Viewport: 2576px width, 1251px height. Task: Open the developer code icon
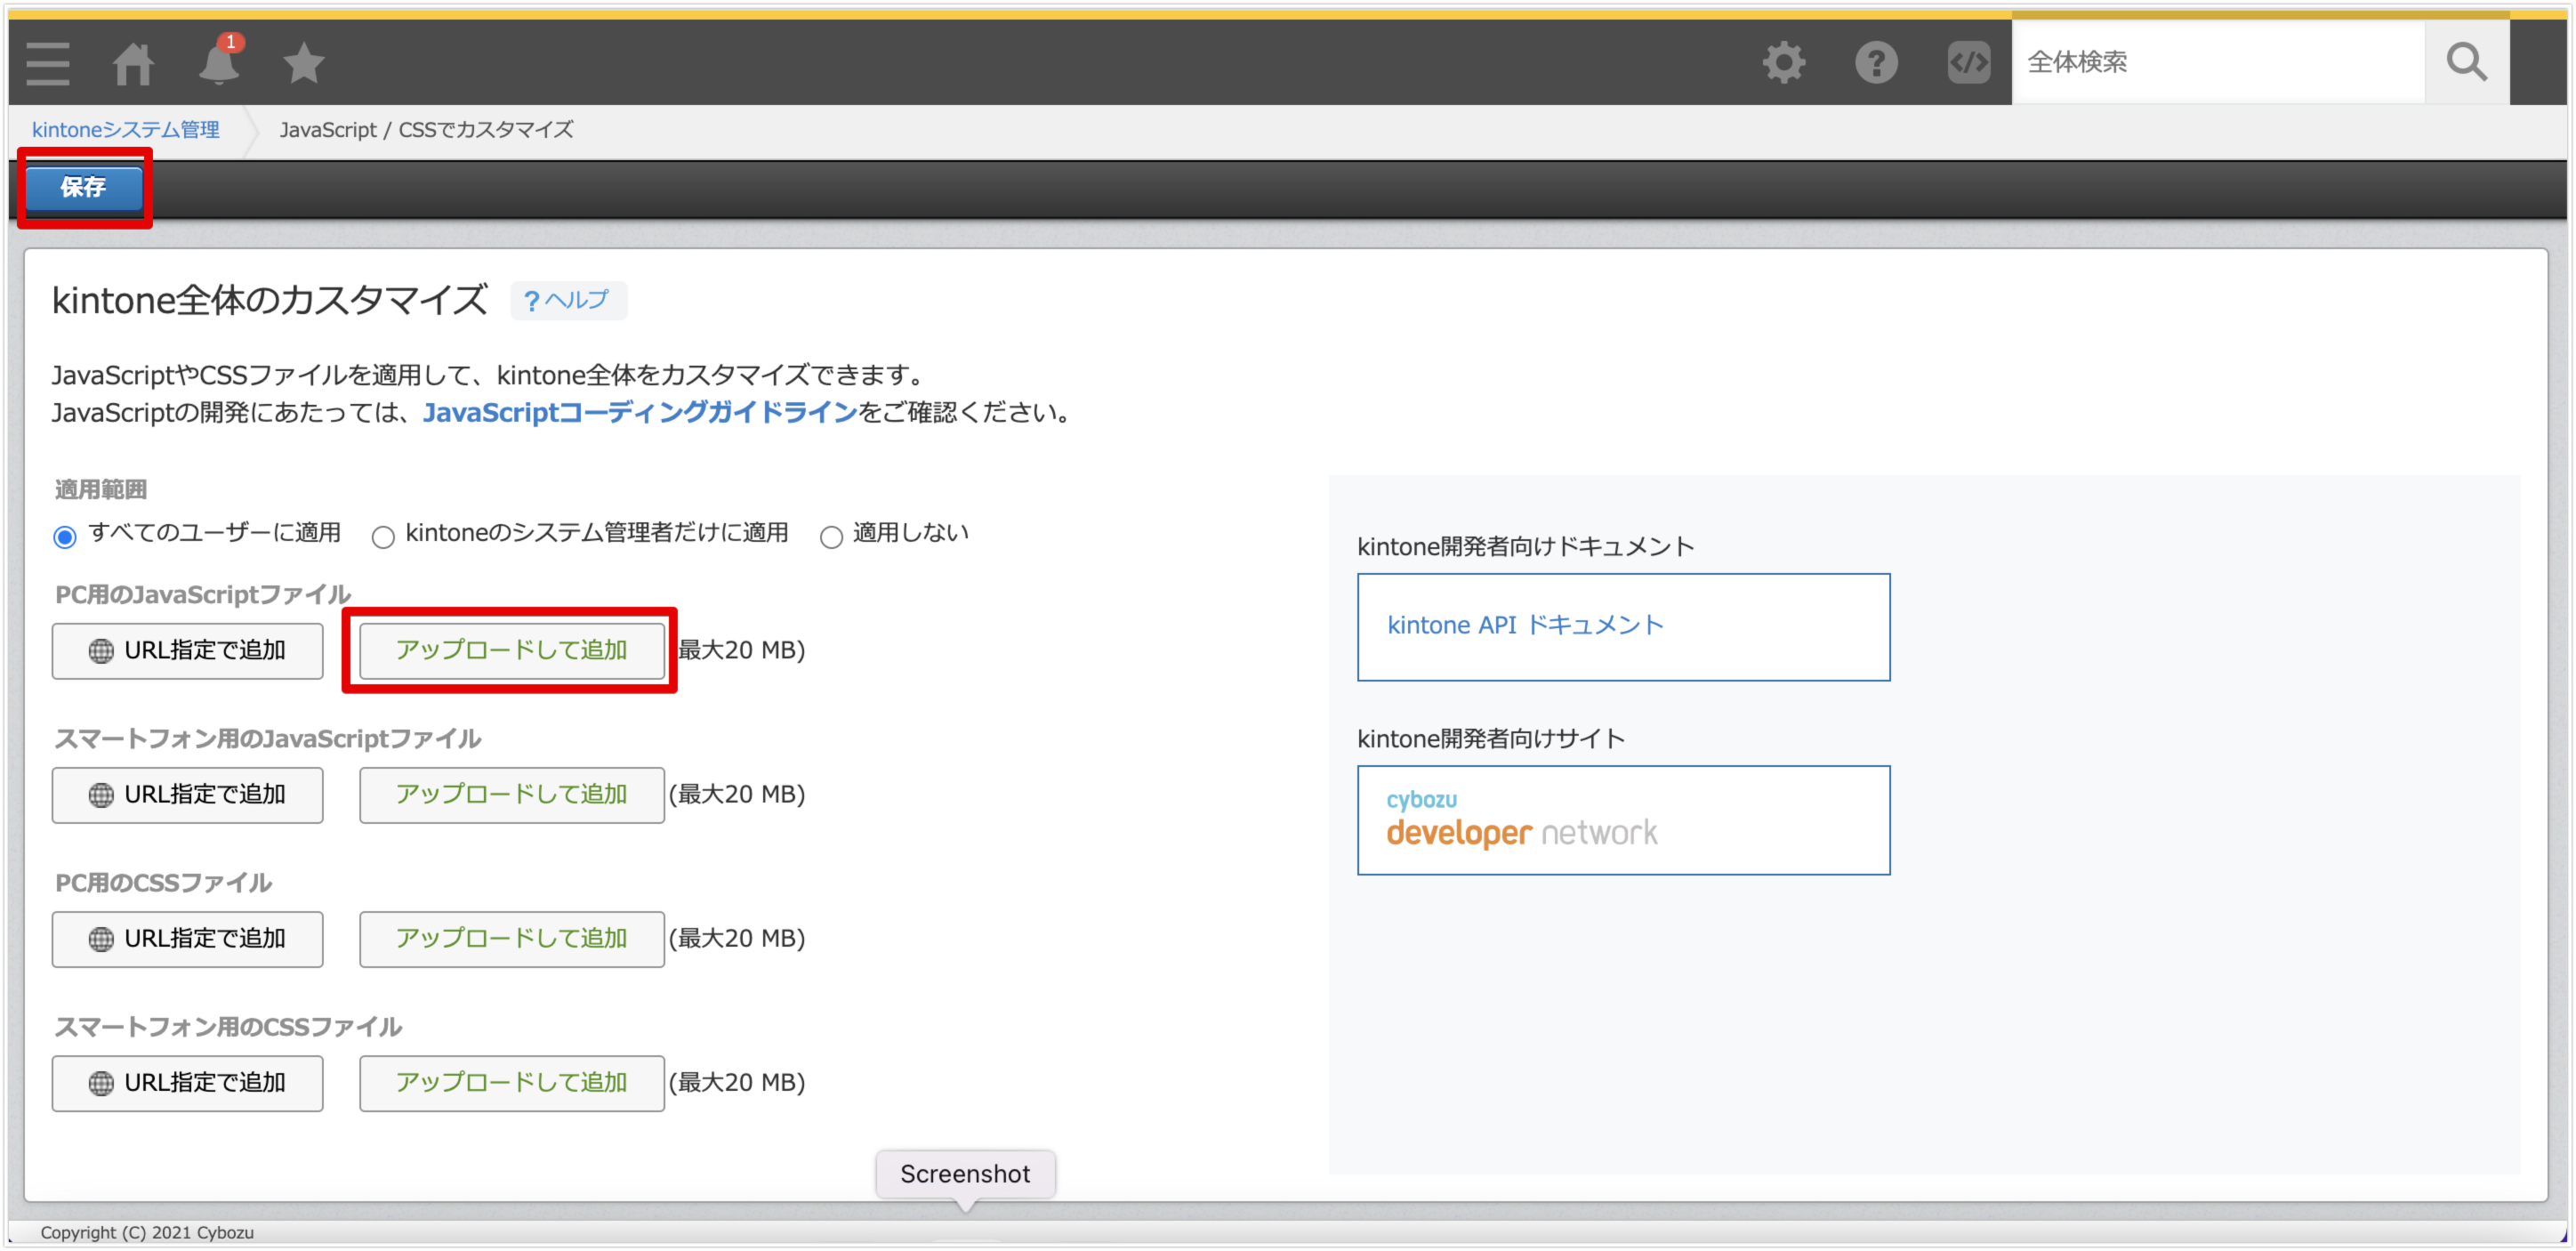[x=1968, y=62]
